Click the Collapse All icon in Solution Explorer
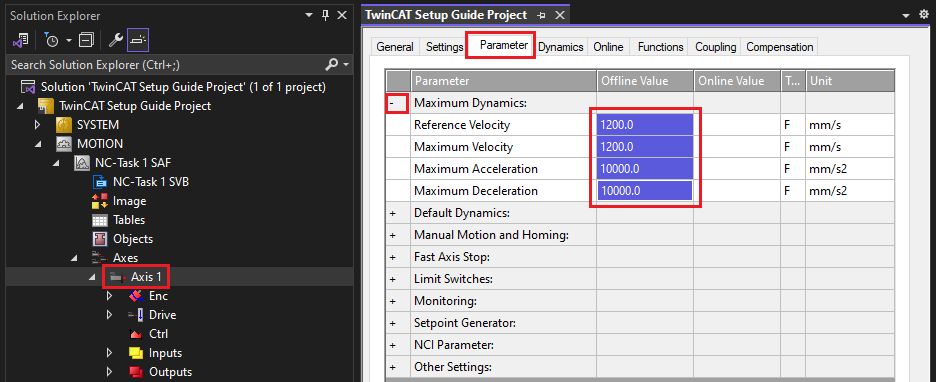Image resolution: width=936 pixels, height=382 pixels. click(87, 41)
